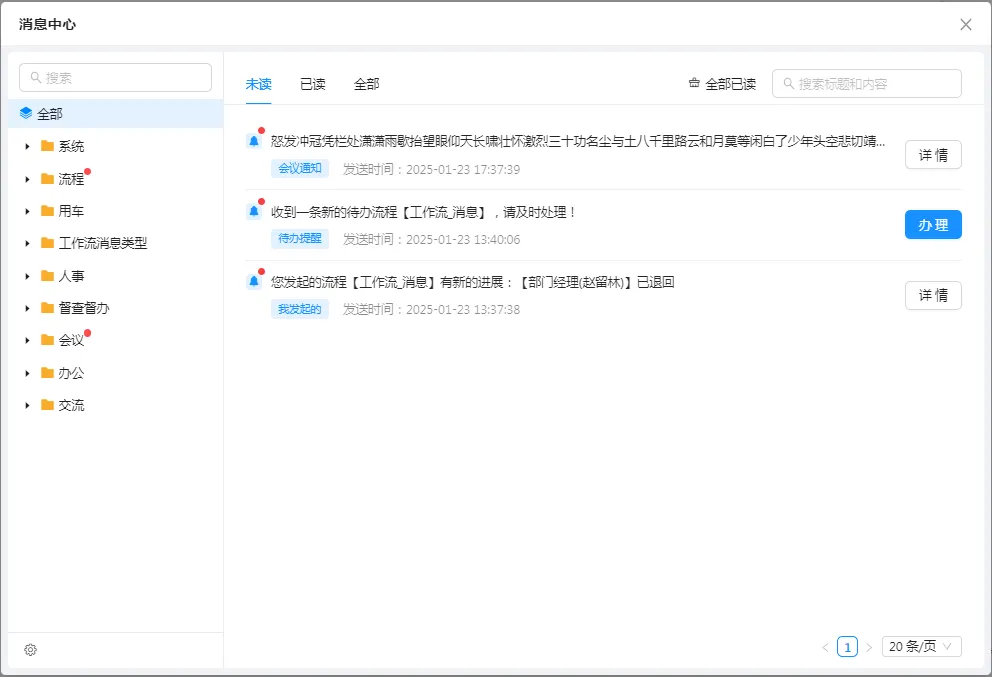Screen dimensions: 992x677
Task: Click the 全部已读 mark-all-read icon
Action: [694, 84]
